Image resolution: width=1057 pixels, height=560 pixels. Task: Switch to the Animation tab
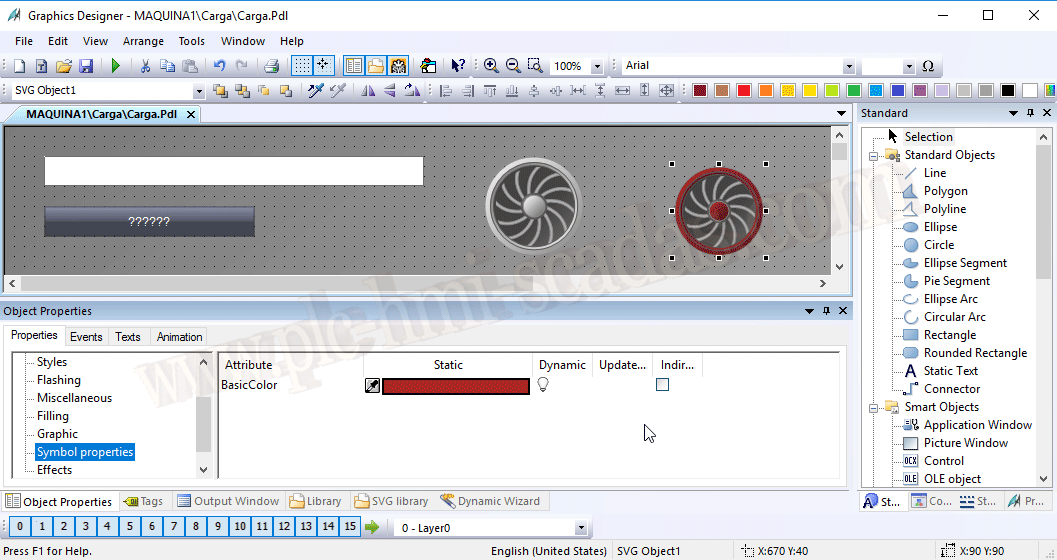(x=179, y=337)
